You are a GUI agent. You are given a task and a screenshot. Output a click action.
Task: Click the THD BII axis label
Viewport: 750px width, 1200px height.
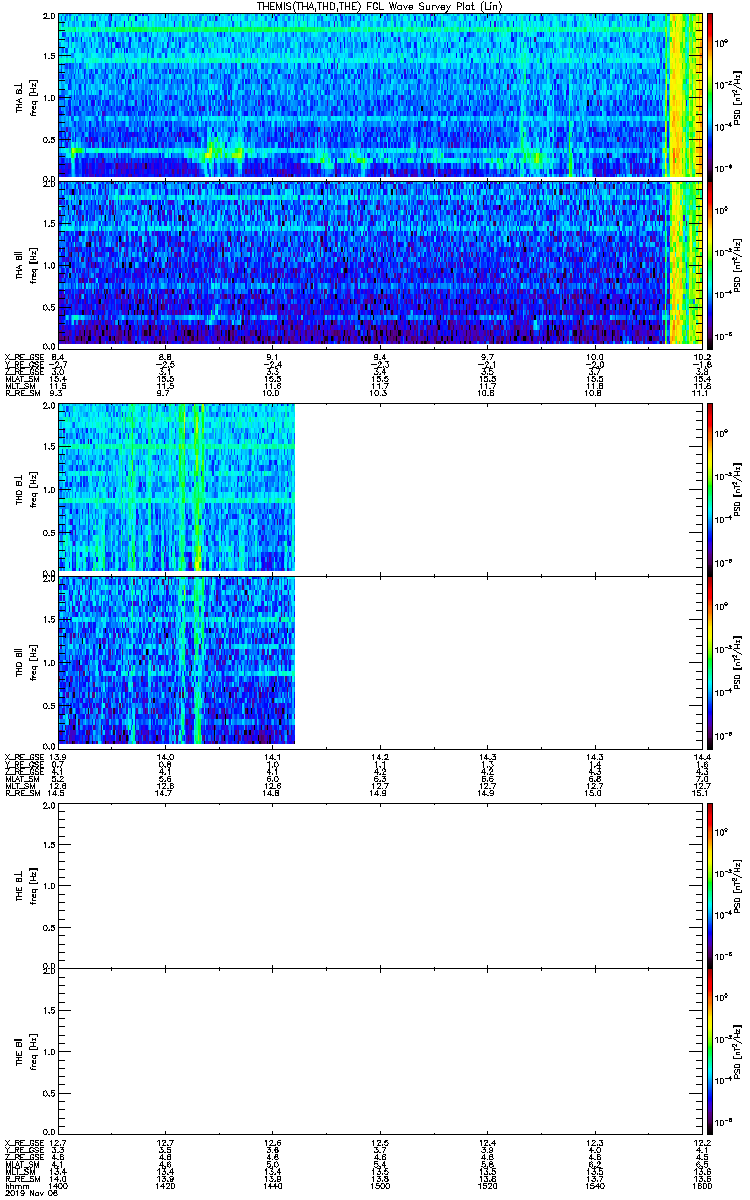(20, 662)
